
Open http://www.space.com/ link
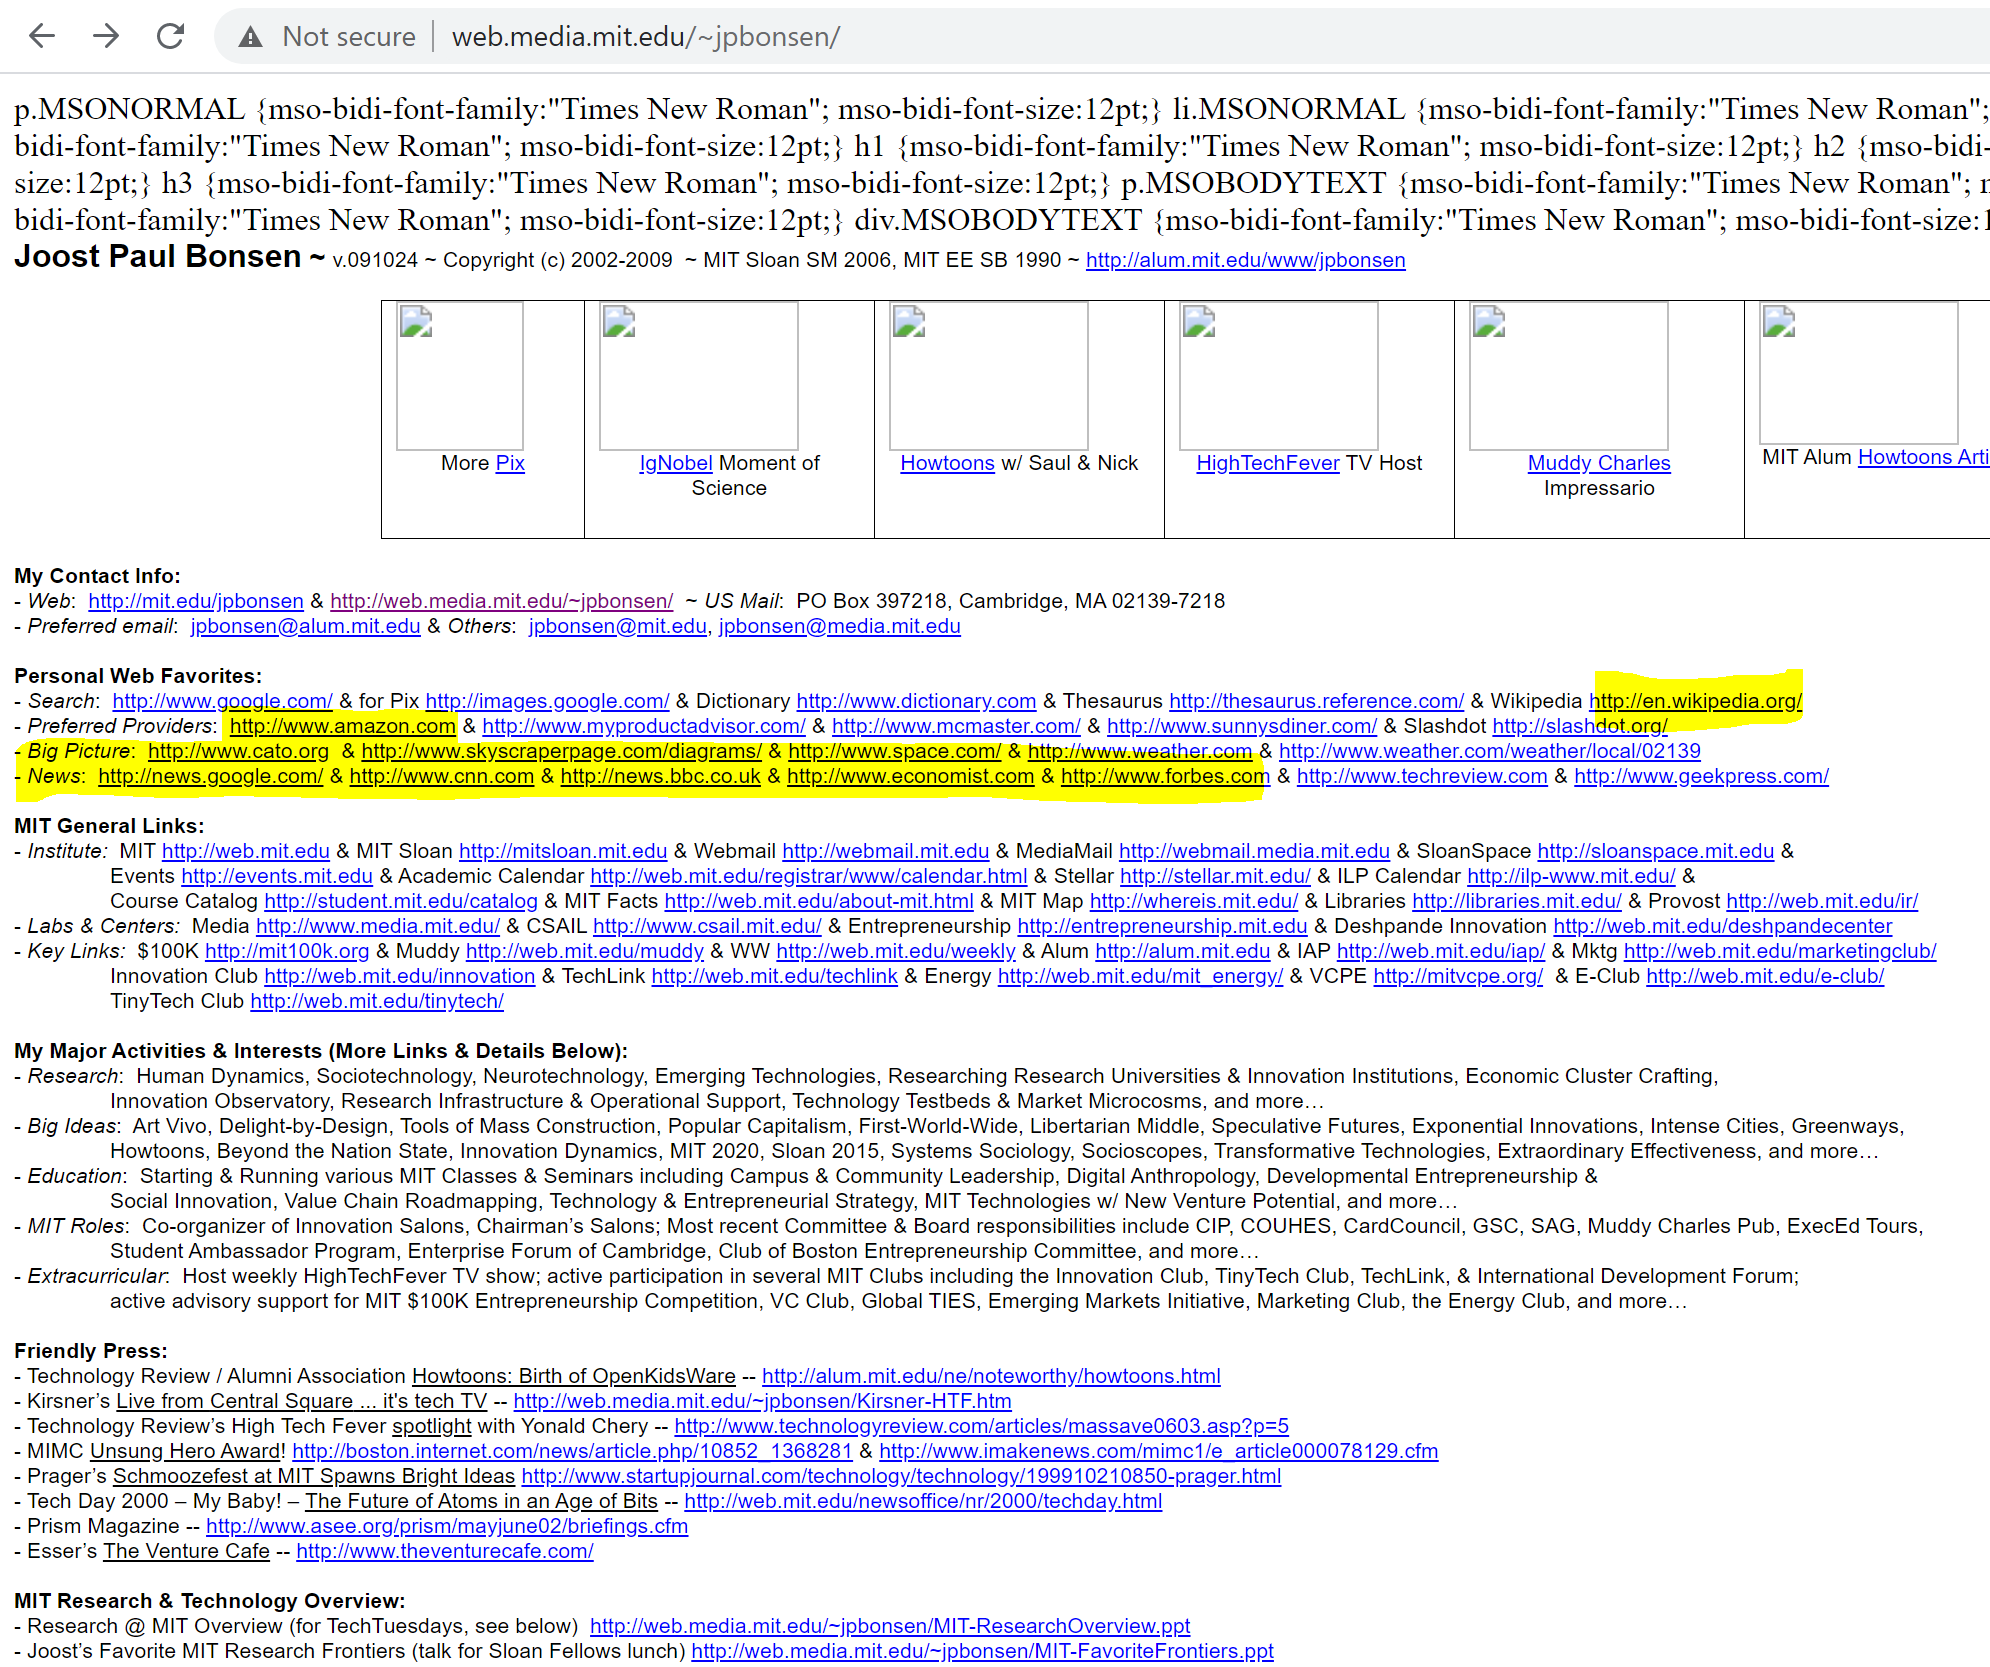(x=894, y=751)
